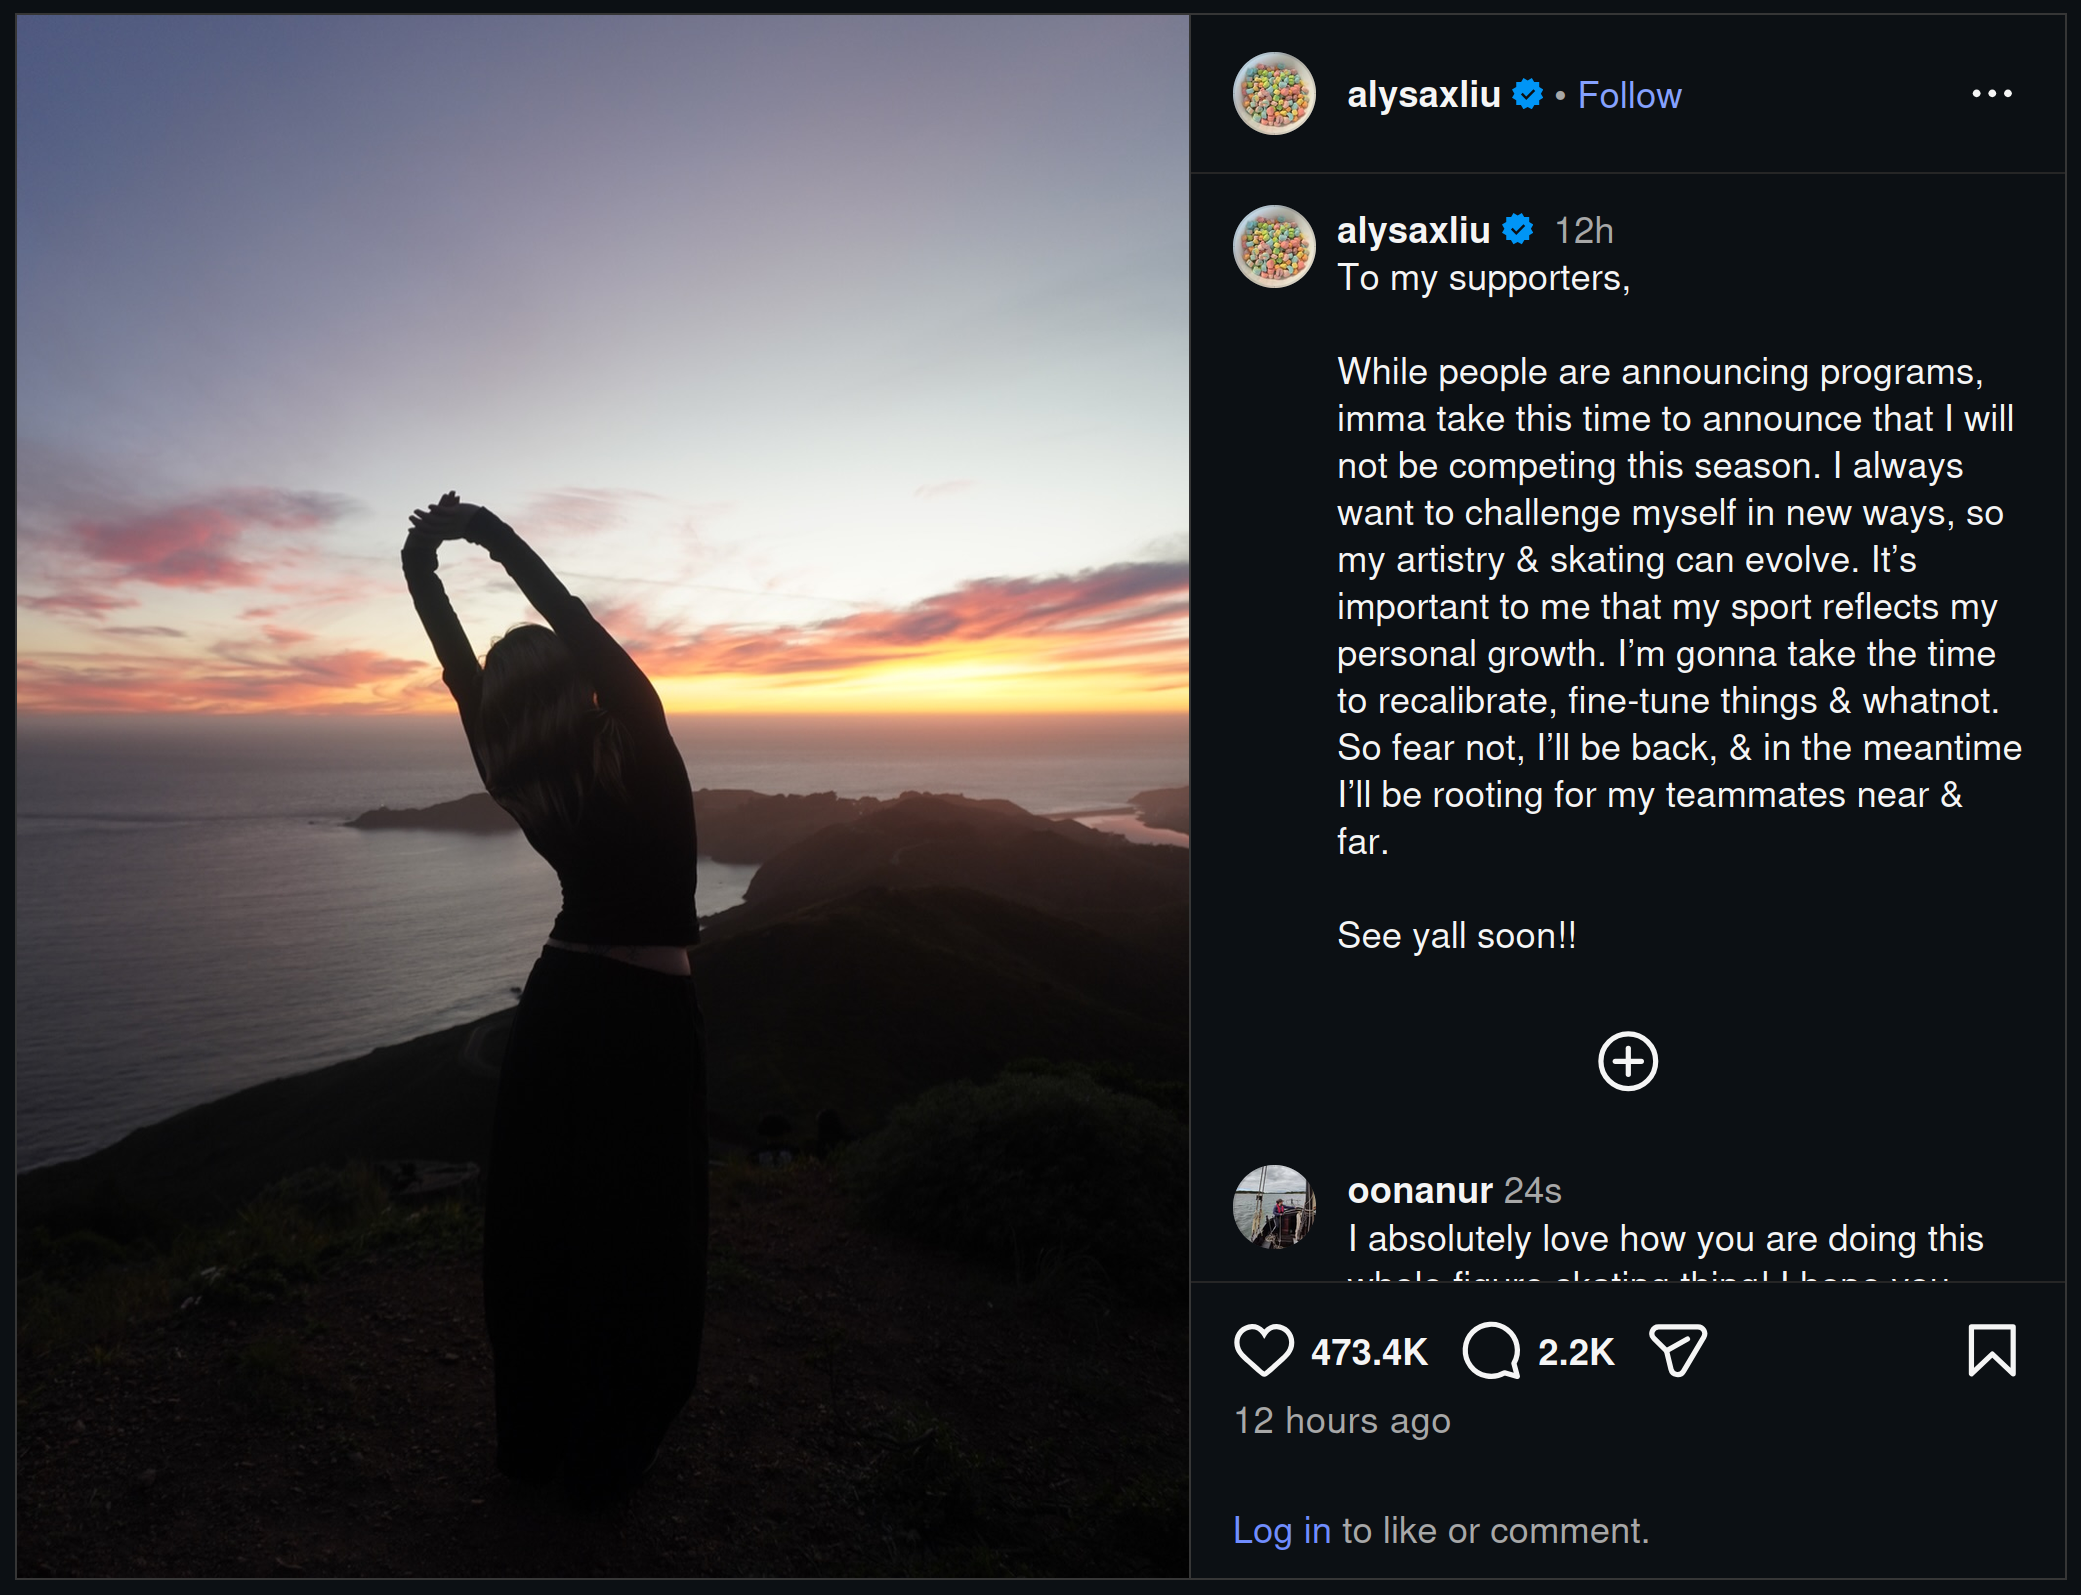2081x1595 pixels.
Task: Click the caption author's avatar next to 12h
Action: point(1274,247)
